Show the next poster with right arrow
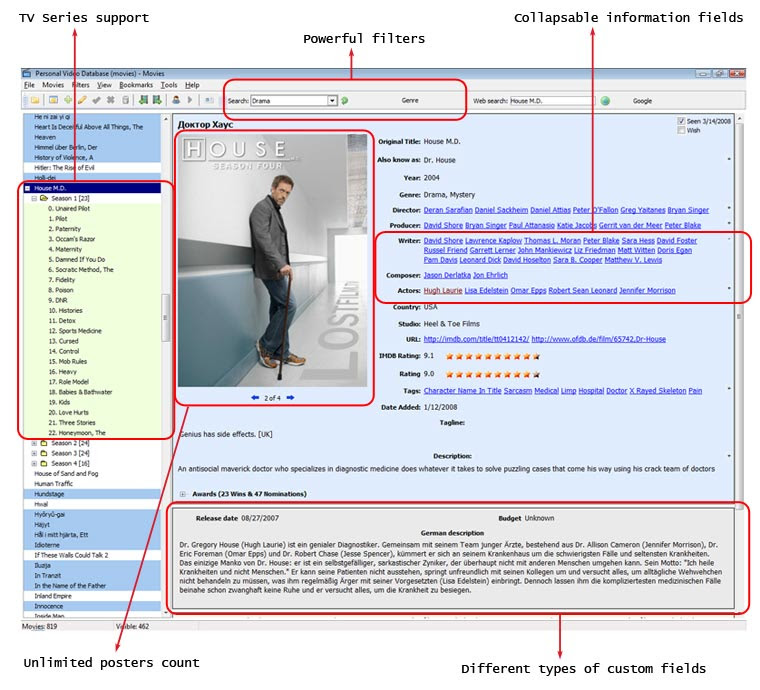 coord(290,397)
